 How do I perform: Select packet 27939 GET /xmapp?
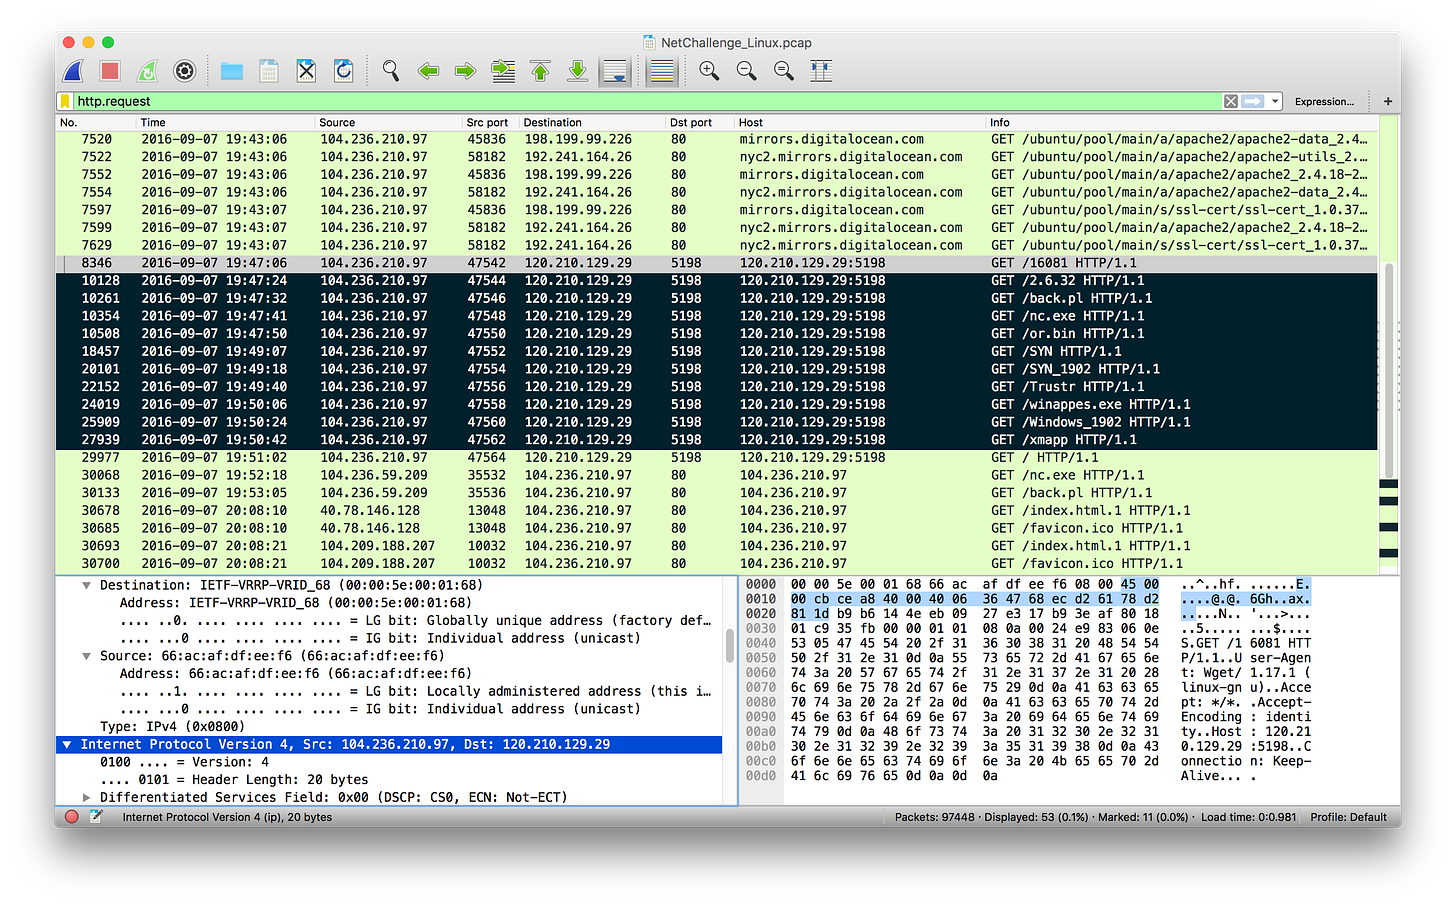(x=717, y=440)
